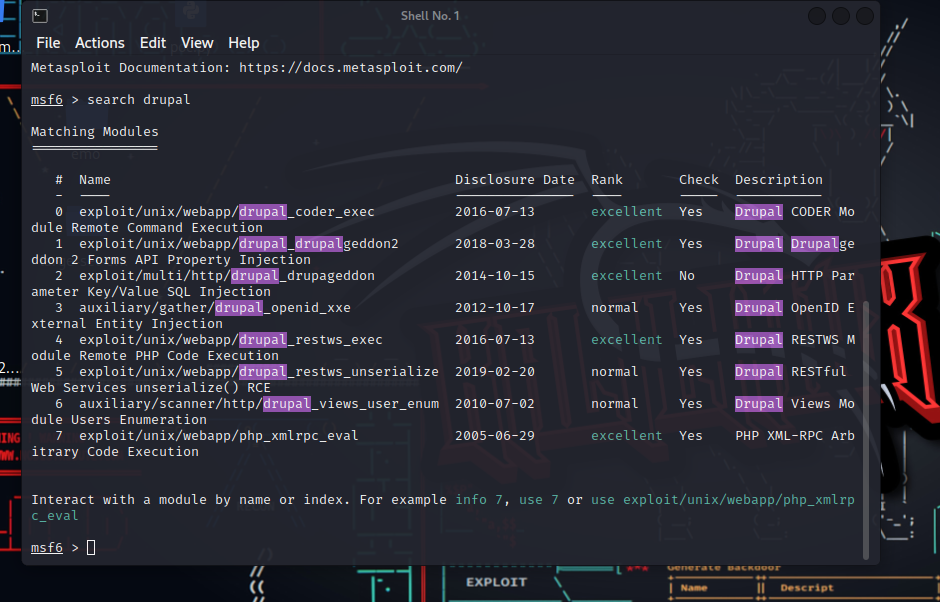Viewport: 940px width, 602px height.
Task: Open the Edit menu
Action: pos(153,43)
